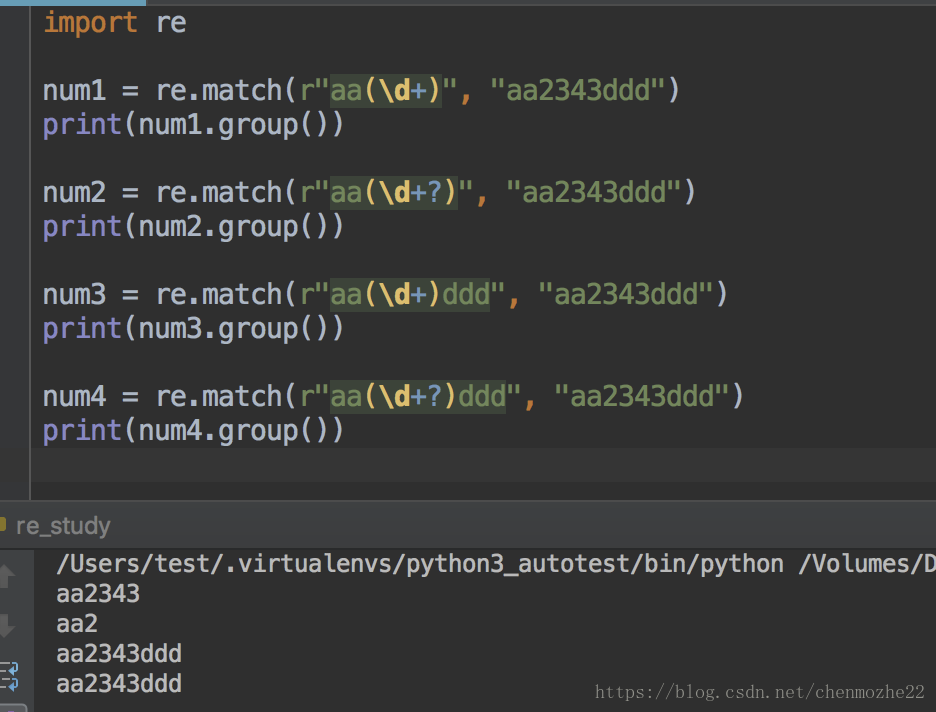
Task: Select the re_study run tab
Action: (x=63, y=526)
